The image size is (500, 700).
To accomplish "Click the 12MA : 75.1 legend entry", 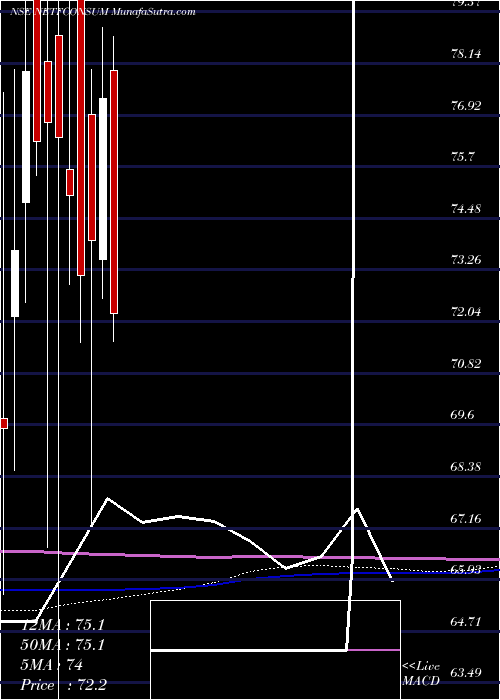I will click(63, 625).
